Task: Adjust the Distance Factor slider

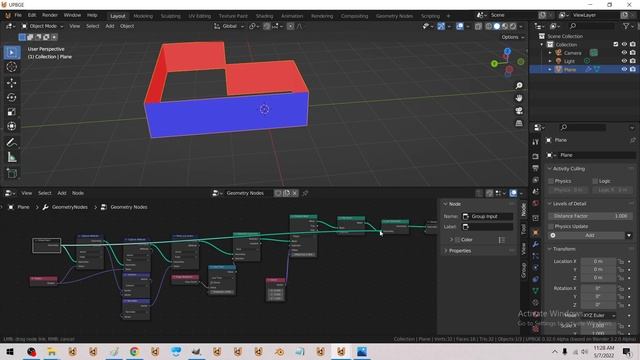Action: 590,216
